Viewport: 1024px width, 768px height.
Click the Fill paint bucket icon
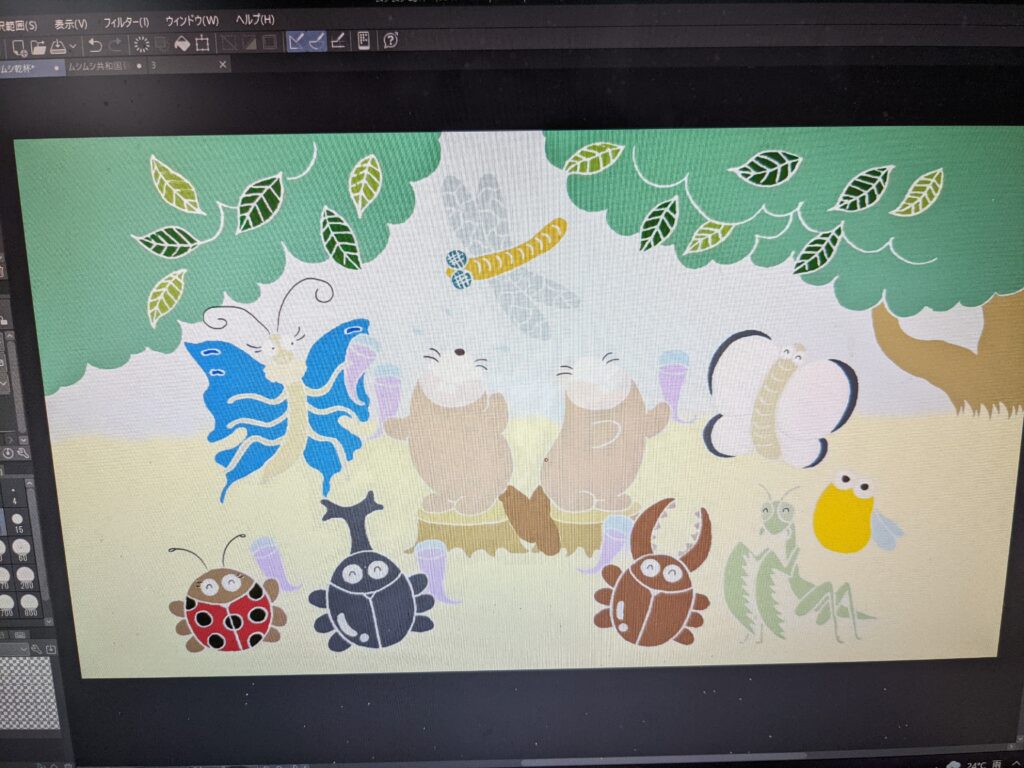coord(182,43)
